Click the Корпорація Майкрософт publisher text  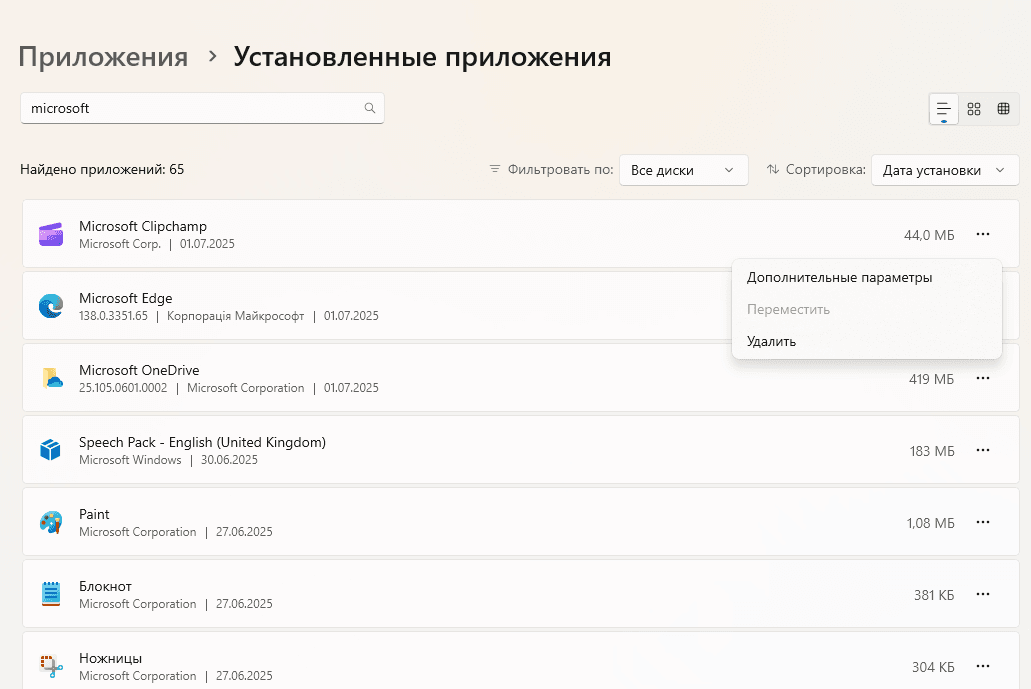point(235,316)
